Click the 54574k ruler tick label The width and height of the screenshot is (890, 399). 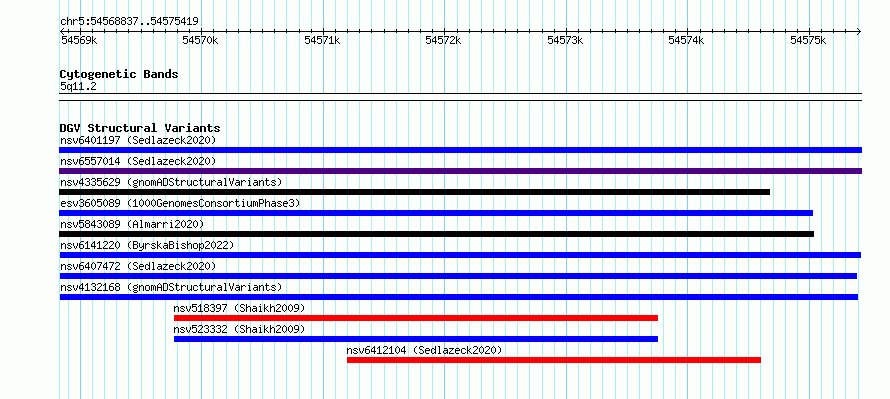(687, 40)
